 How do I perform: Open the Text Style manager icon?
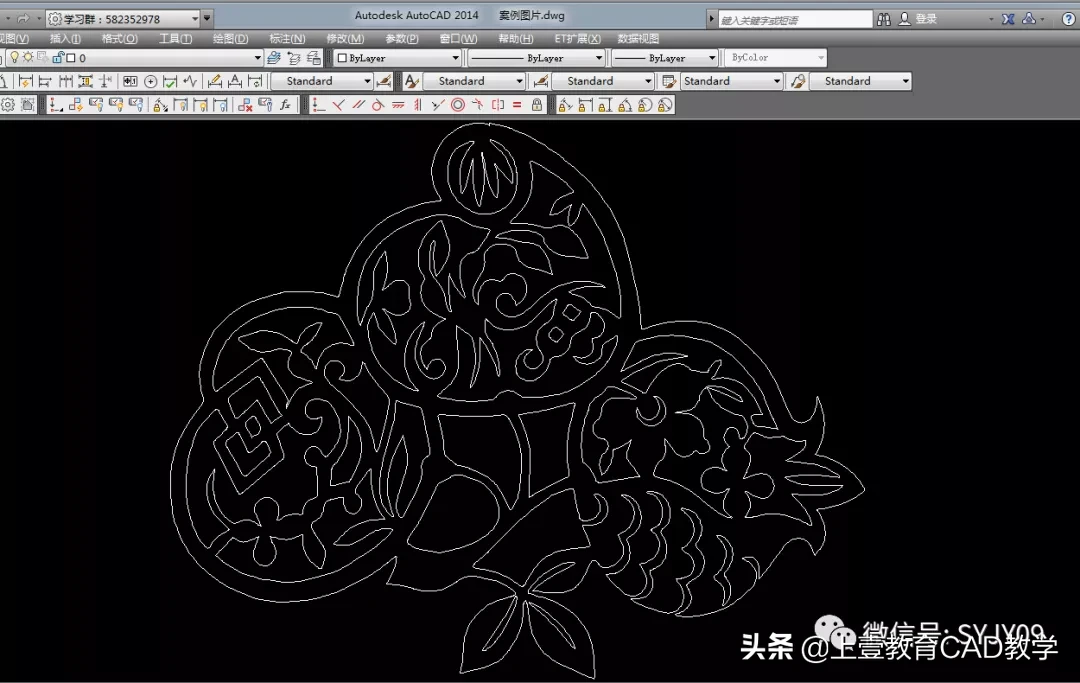pos(411,81)
